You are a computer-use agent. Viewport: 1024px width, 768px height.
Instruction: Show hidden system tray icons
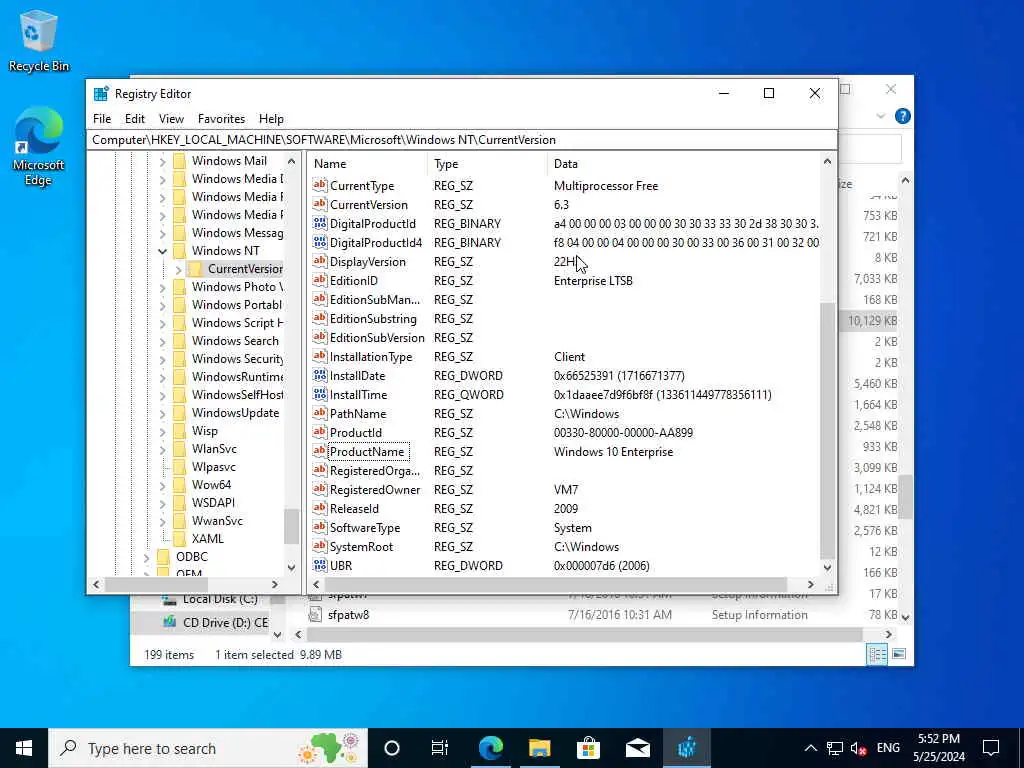(x=810, y=748)
